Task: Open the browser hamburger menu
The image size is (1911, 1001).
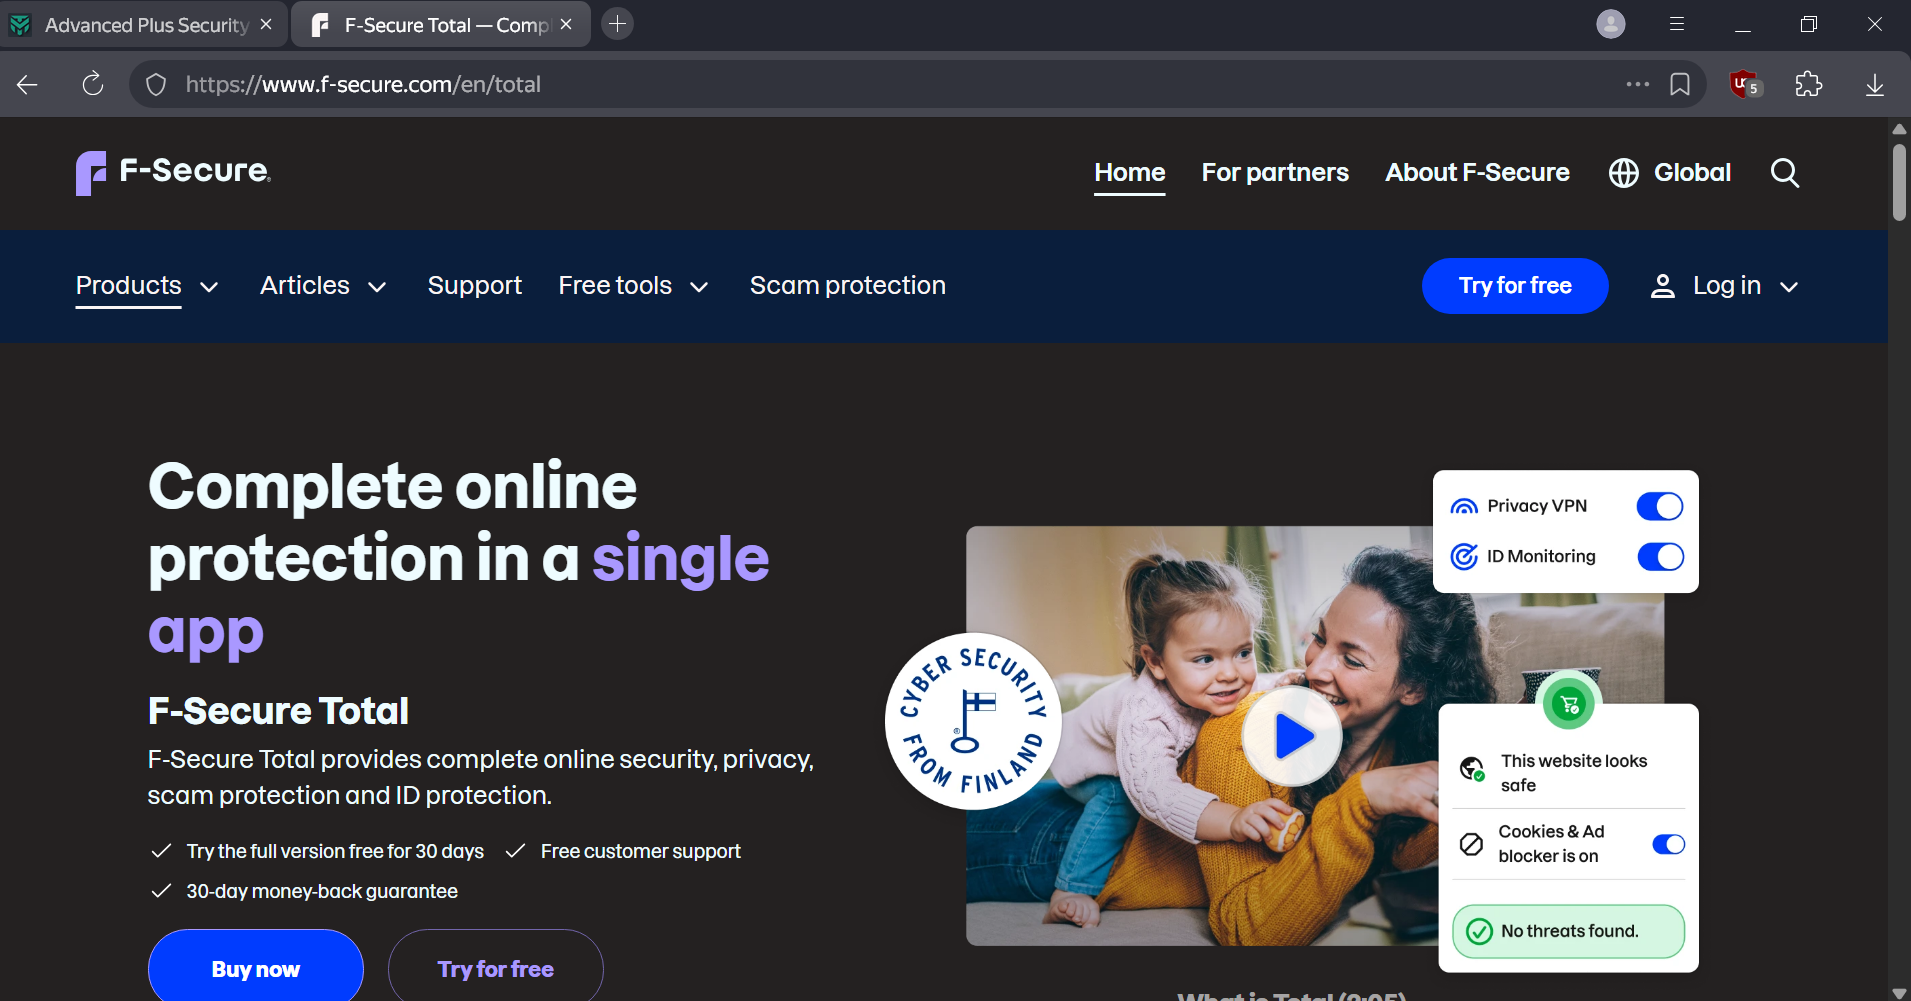Action: (x=1677, y=24)
